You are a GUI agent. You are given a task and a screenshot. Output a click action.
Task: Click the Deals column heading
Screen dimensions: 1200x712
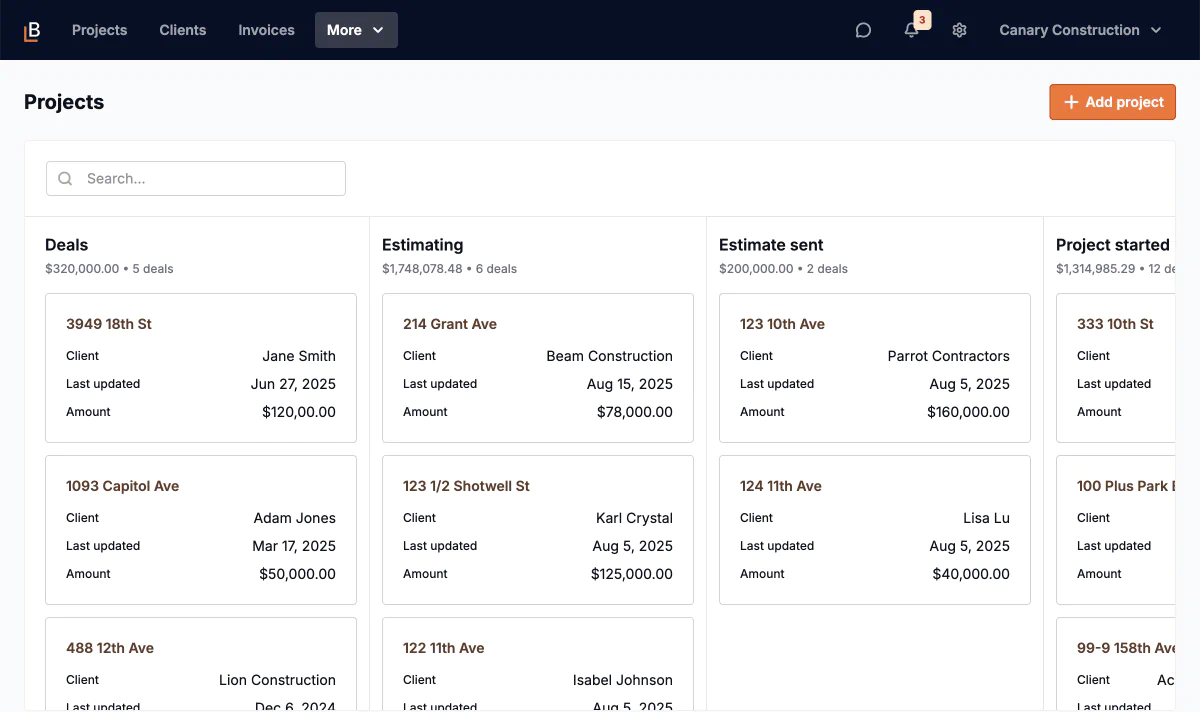point(67,245)
